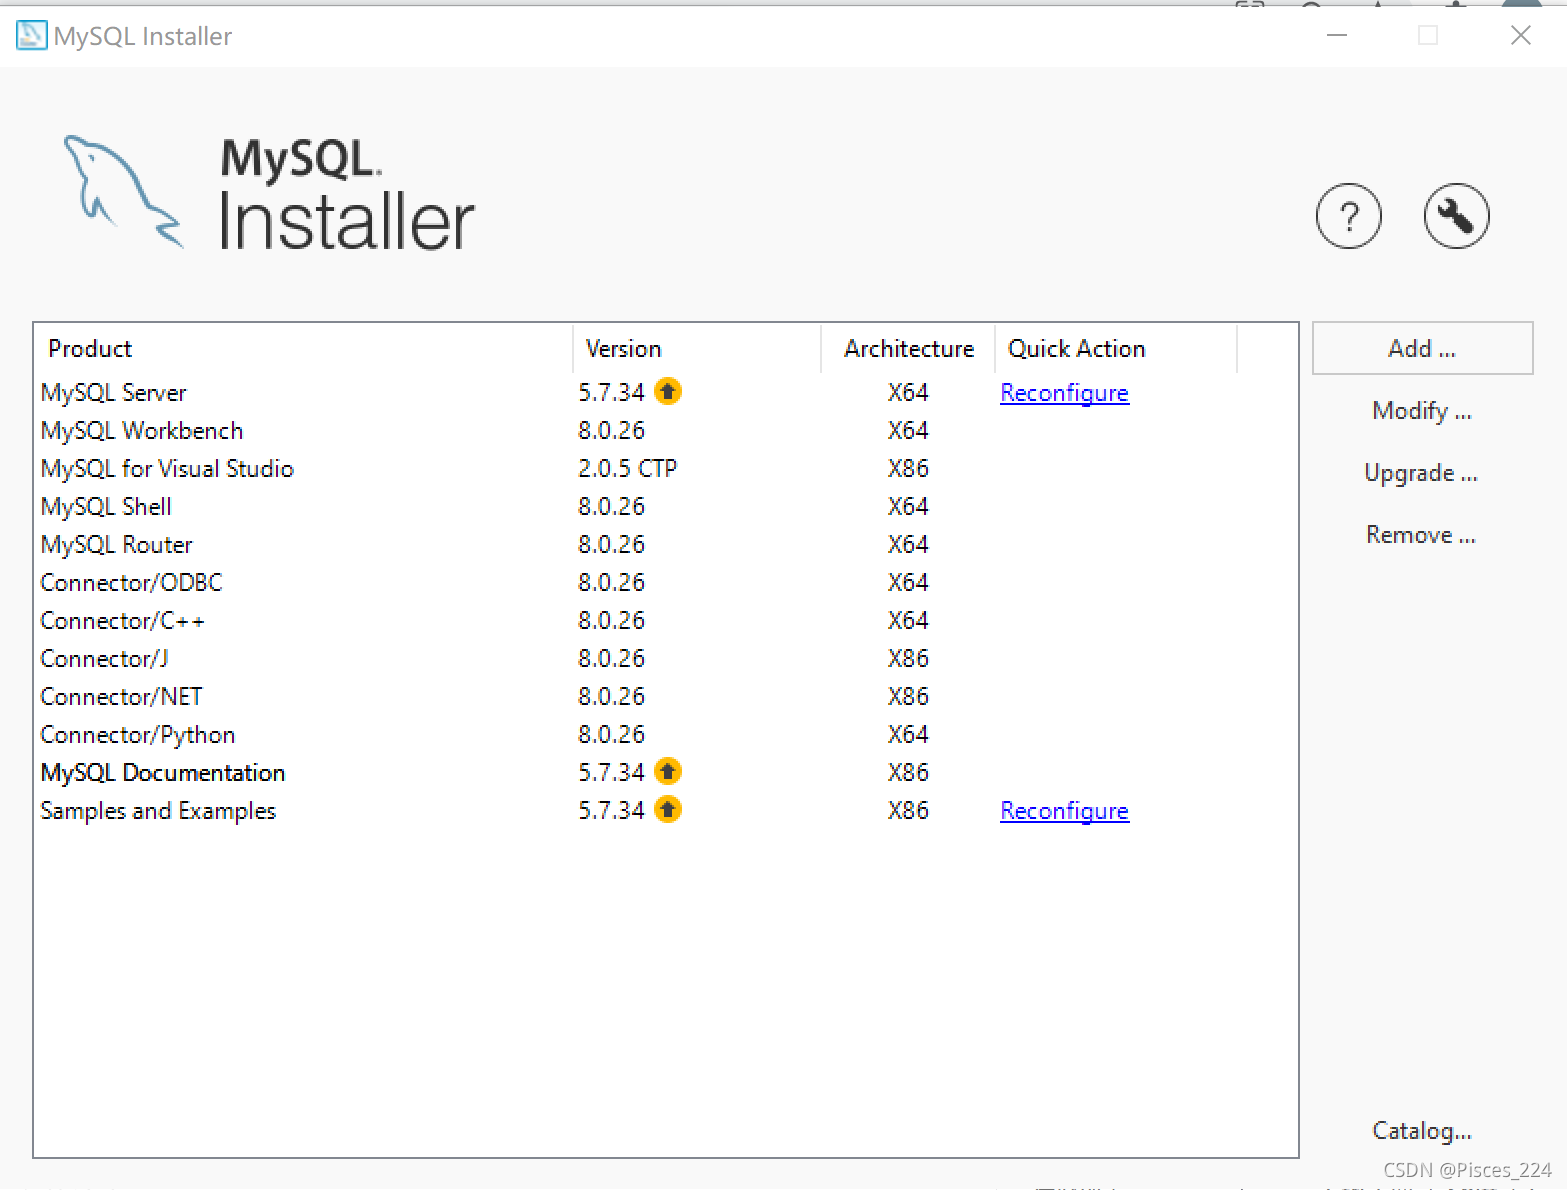
Task: Click 8.0.26 version of Connector/C++
Action: click(x=611, y=621)
